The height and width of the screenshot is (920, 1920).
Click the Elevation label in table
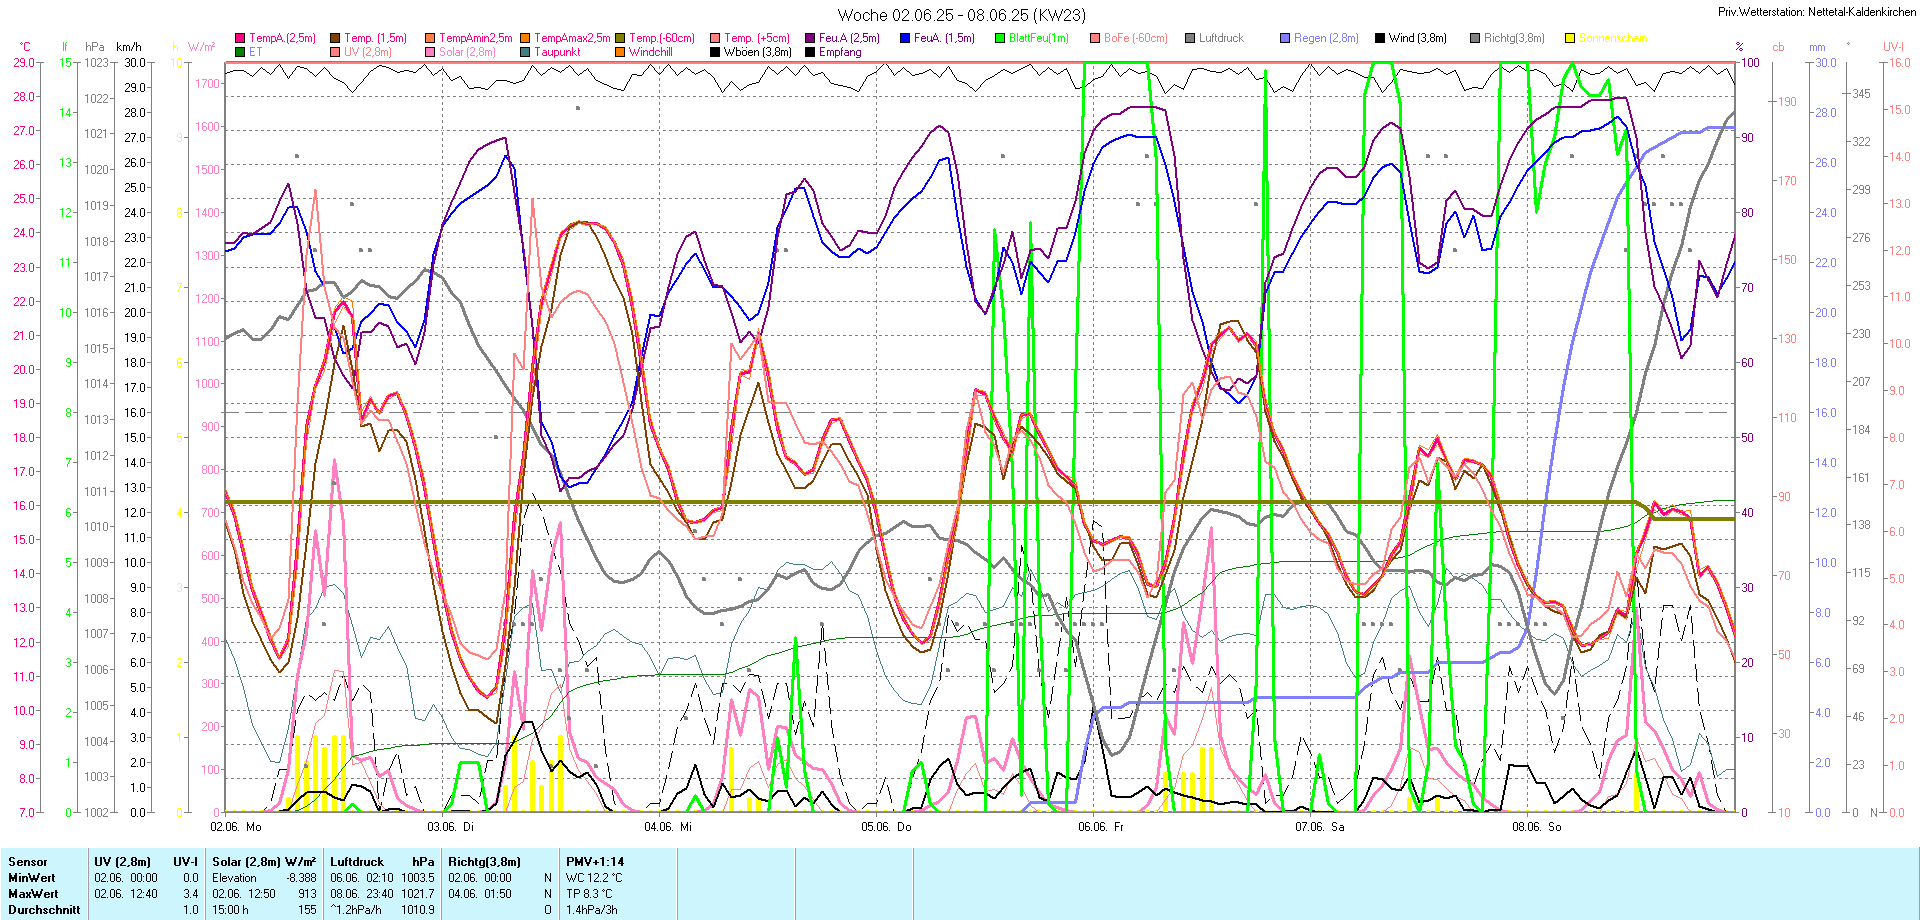coord(234,878)
